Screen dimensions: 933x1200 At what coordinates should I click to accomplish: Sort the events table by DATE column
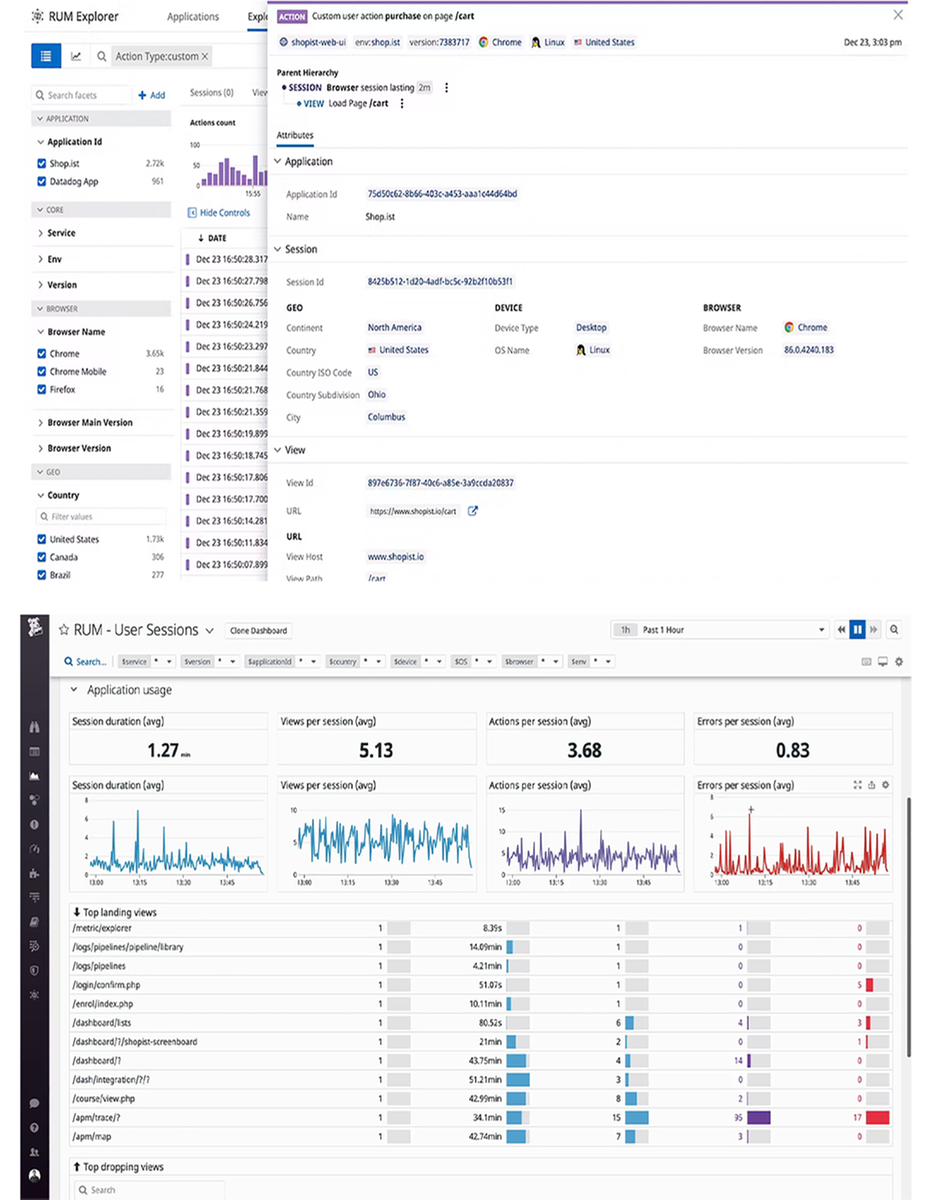pos(213,238)
